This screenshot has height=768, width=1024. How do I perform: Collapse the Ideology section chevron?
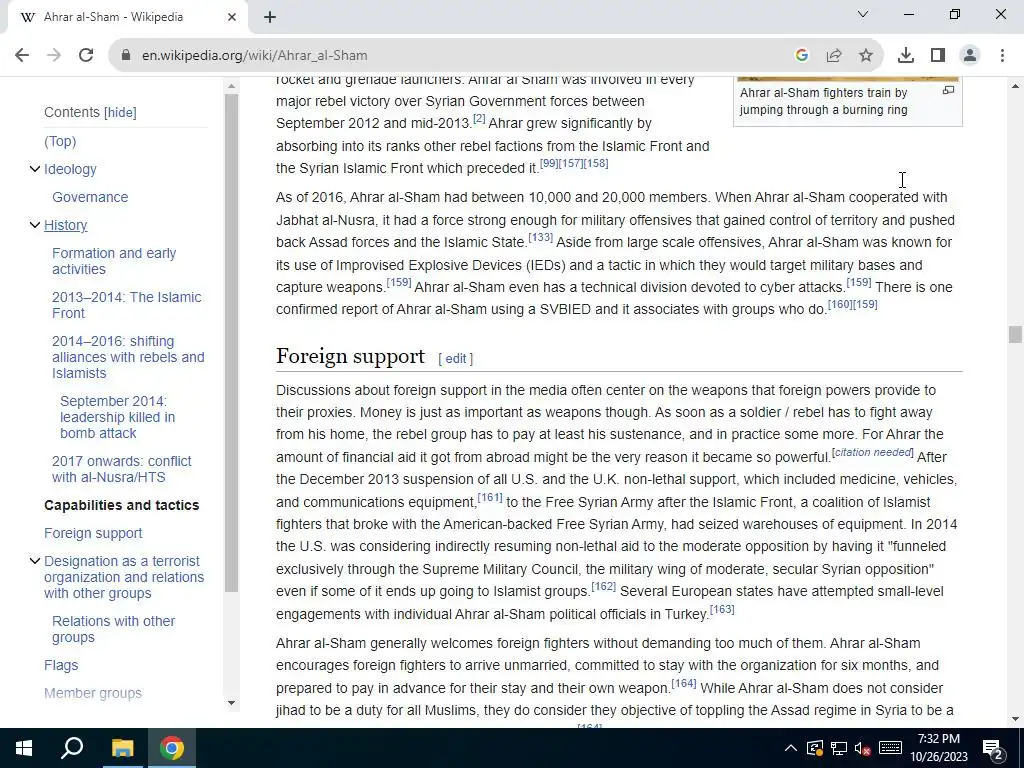[35, 169]
